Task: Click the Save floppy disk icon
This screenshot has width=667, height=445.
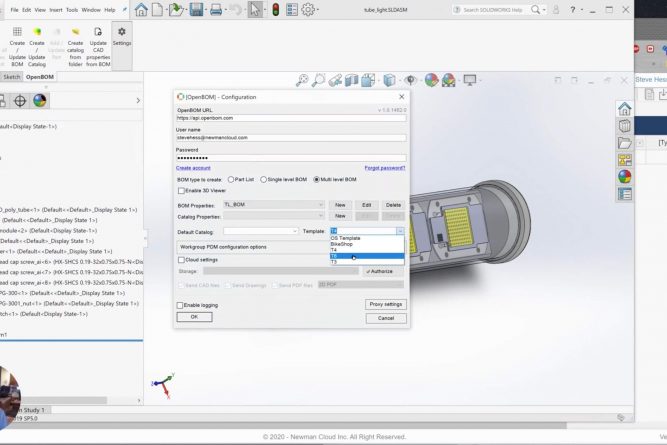Action: coord(198,10)
